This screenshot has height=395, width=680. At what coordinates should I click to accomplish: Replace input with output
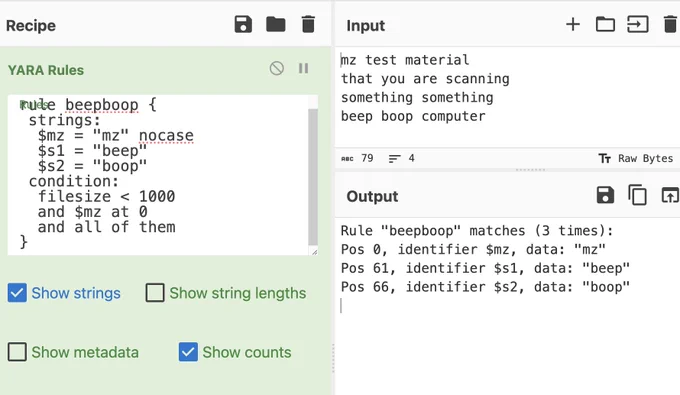click(x=670, y=196)
